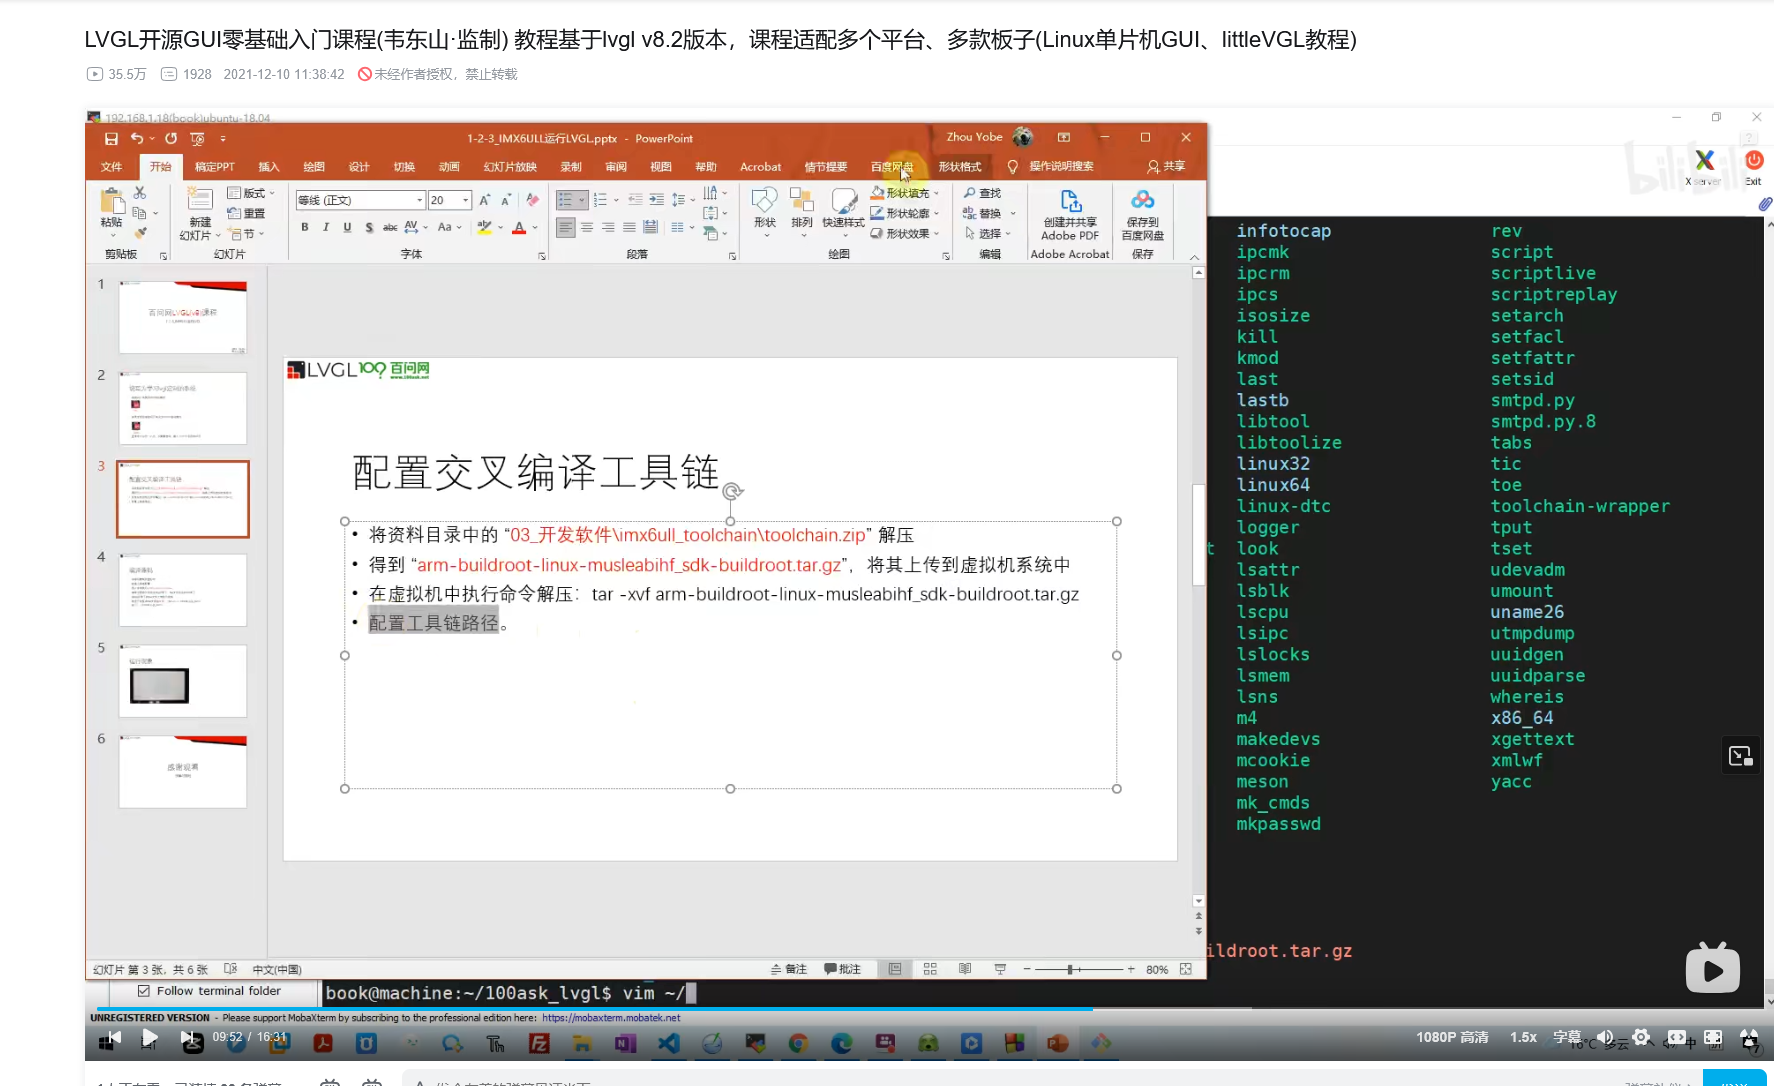Screen dimensions: 1774x1086
Task: Open the font size dropdown
Action: pos(465,200)
